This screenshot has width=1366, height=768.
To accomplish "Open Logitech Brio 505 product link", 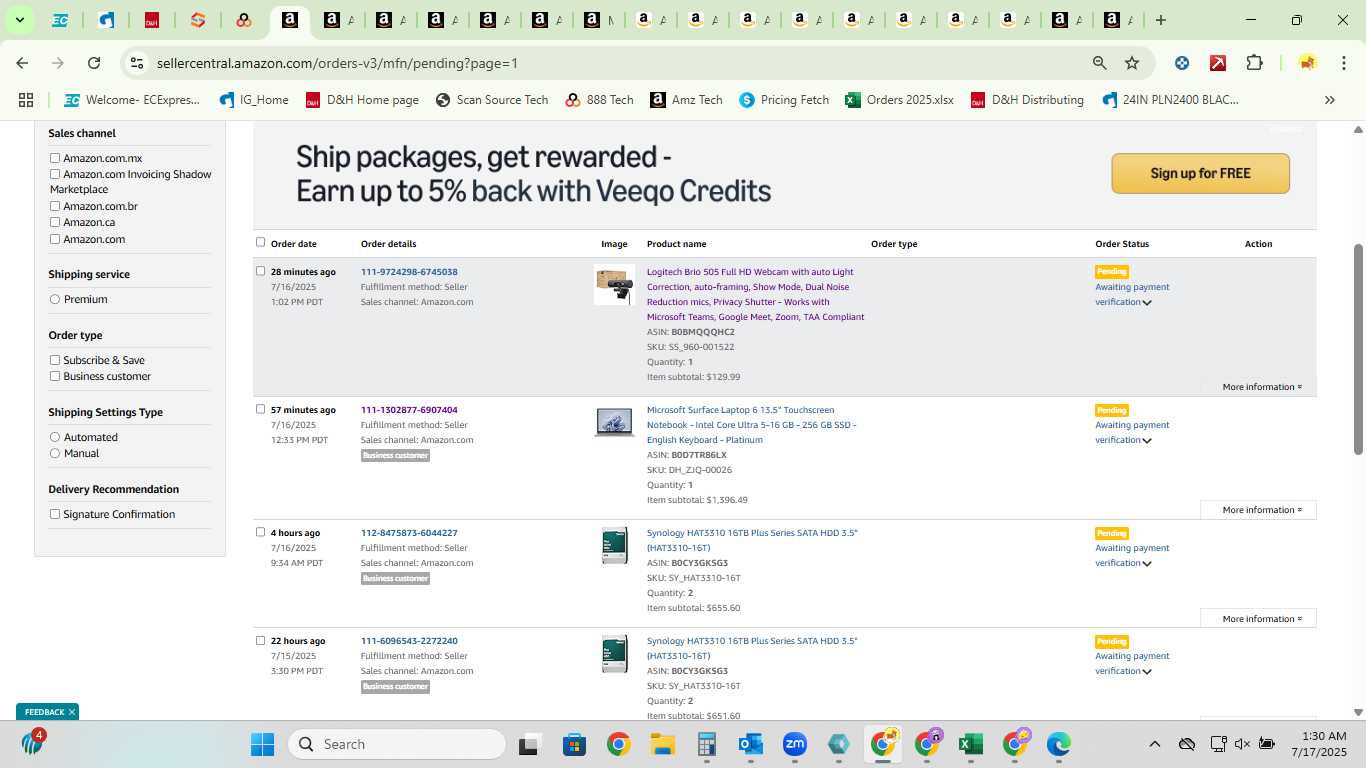I will tap(755, 294).
